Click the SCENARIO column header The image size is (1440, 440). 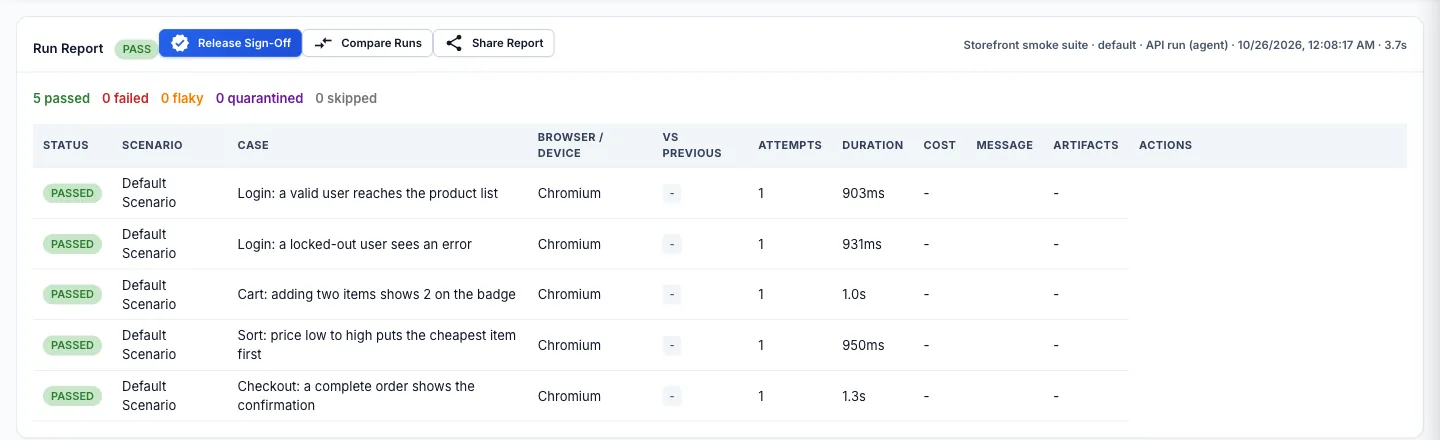click(x=152, y=145)
